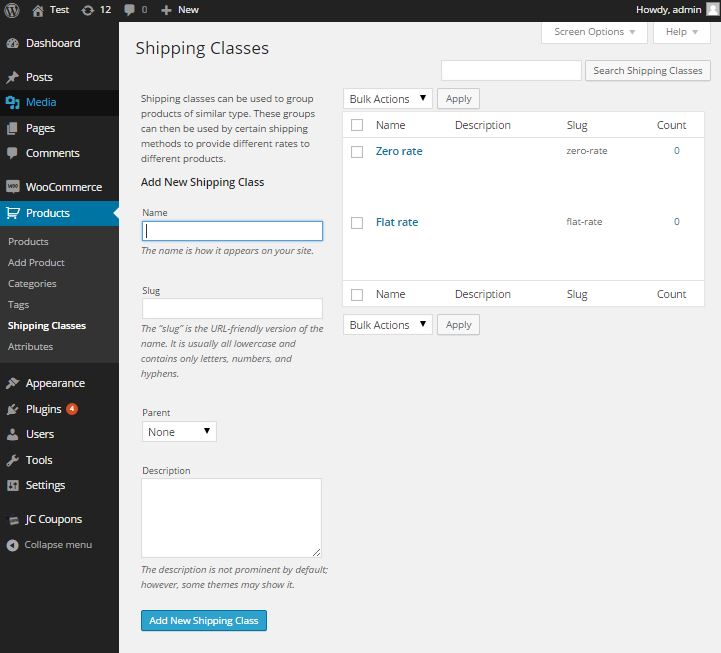Open the comments bubble icon in admin bar

click(130, 10)
